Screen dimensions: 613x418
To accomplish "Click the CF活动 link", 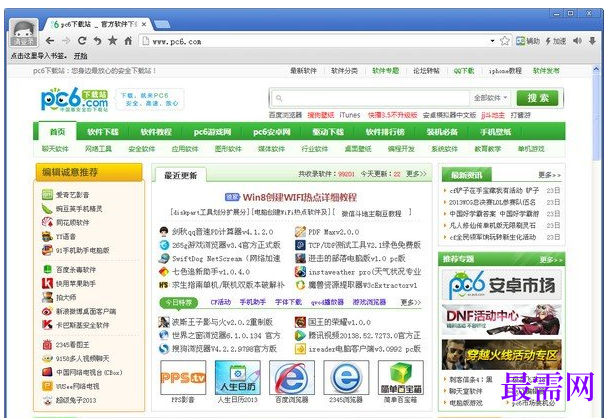I will pos(221,302).
